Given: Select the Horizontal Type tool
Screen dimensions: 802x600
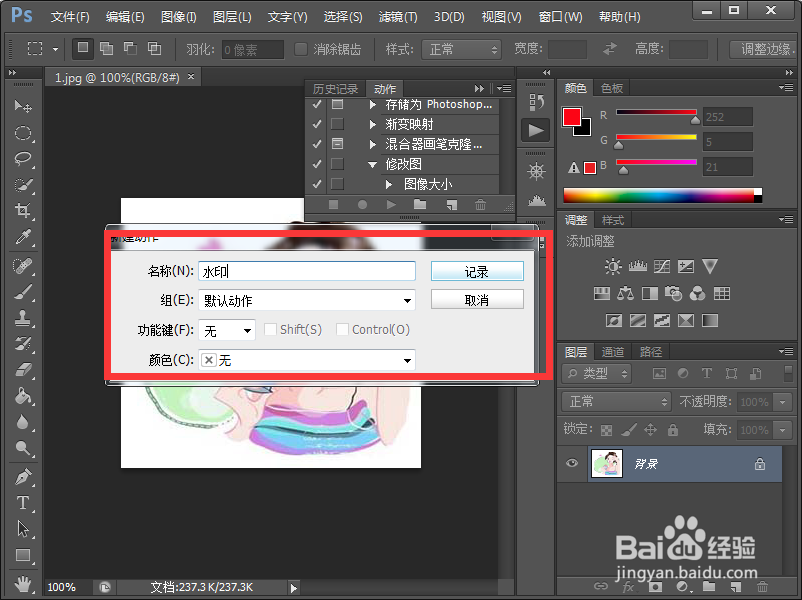Looking at the screenshot, I should pyautogui.click(x=22, y=503).
